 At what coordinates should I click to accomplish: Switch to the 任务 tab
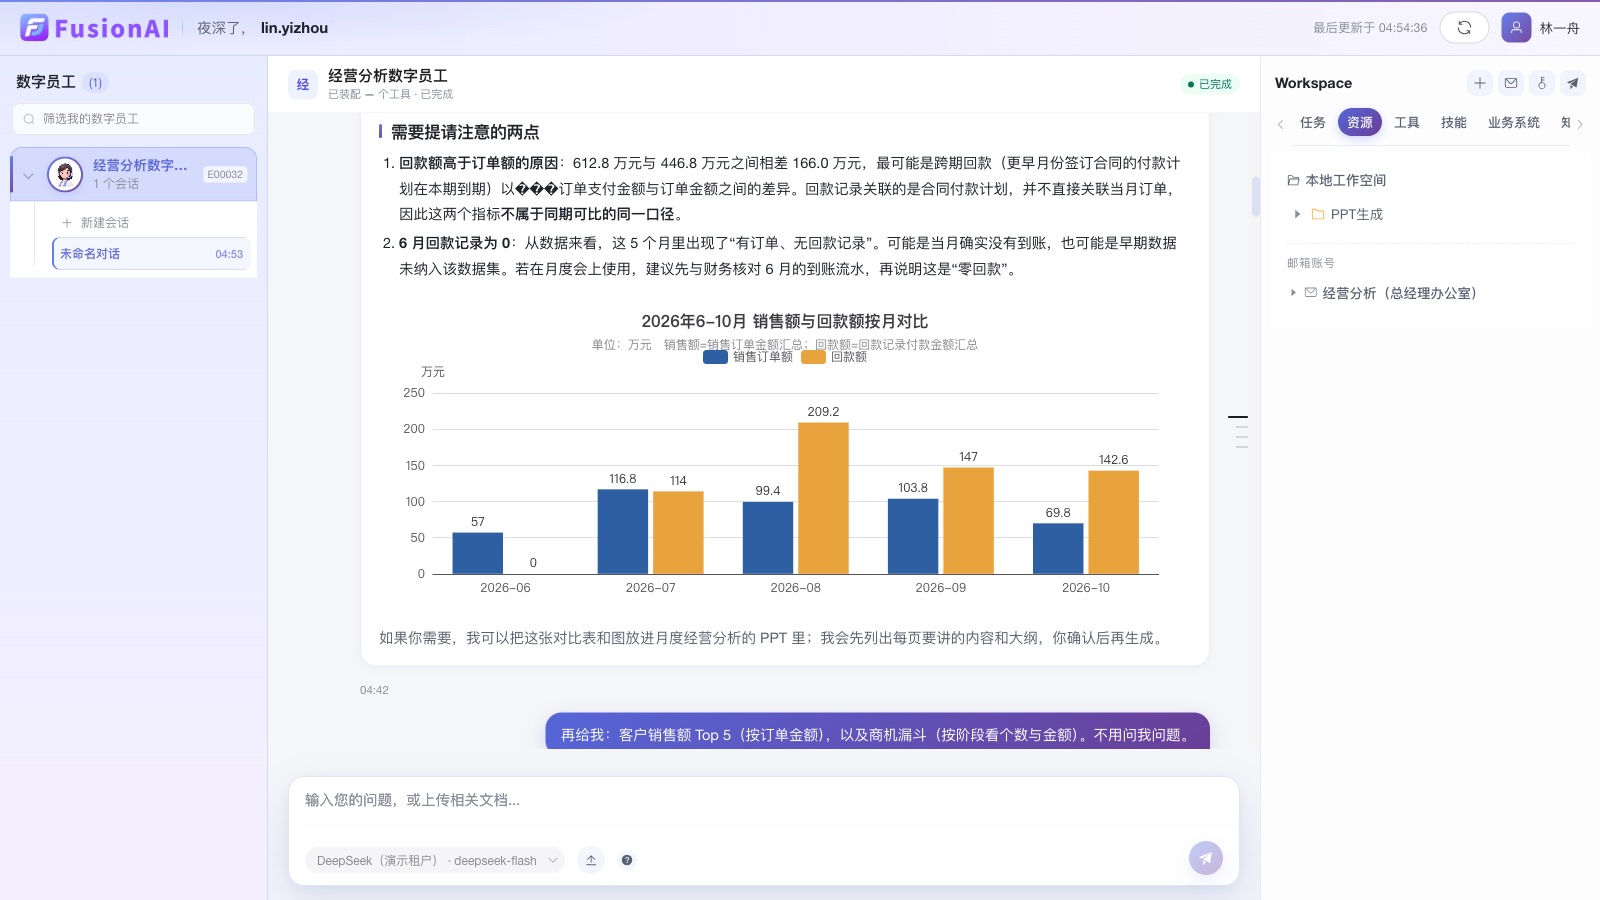tap(1313, 122)
